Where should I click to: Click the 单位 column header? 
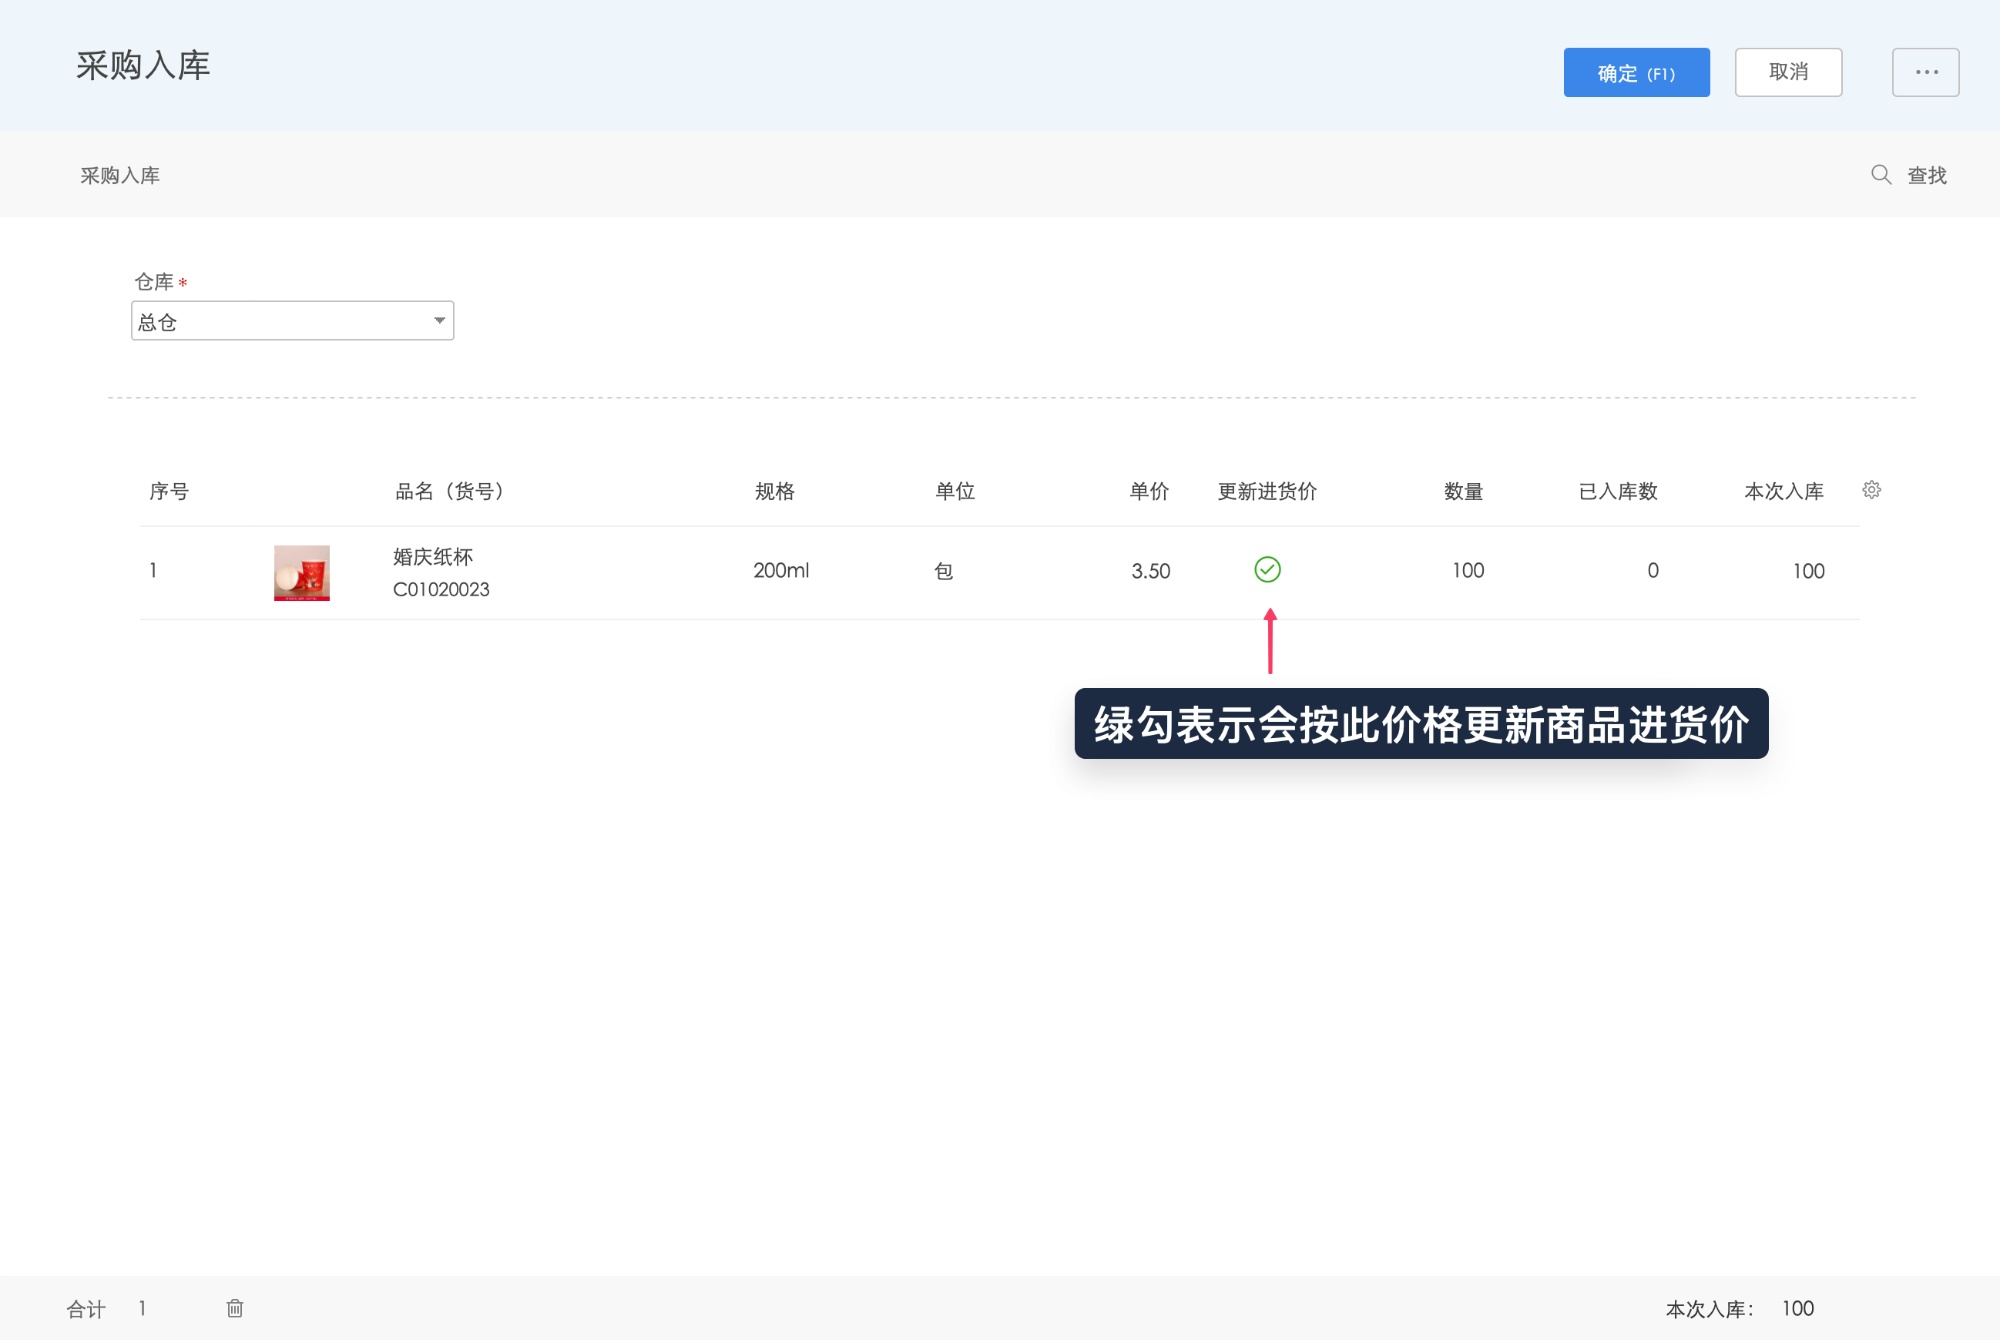tap(955, 491)
